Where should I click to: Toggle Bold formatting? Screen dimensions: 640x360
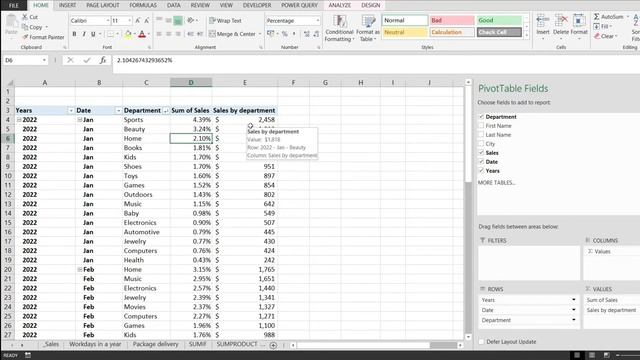74,34
